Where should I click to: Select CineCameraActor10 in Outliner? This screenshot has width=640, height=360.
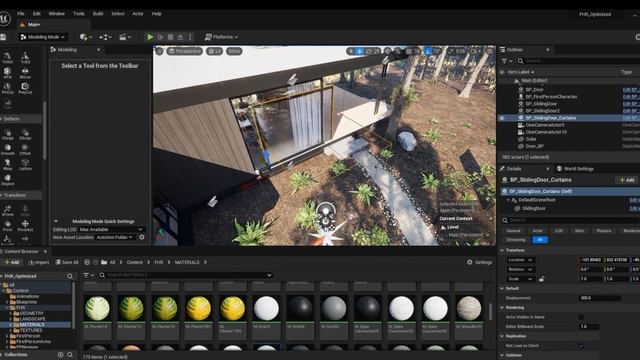(x=545, y=132)
